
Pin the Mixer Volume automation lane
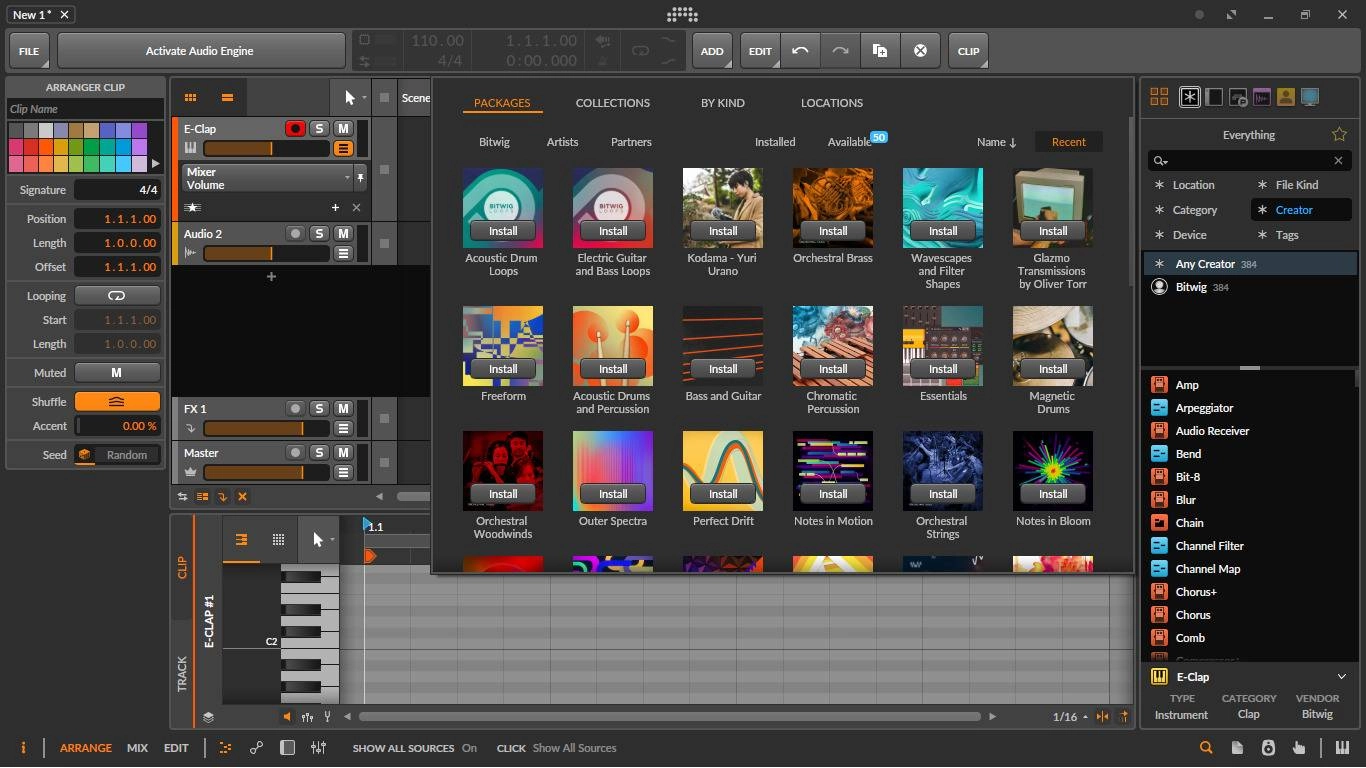coord(360,178)
